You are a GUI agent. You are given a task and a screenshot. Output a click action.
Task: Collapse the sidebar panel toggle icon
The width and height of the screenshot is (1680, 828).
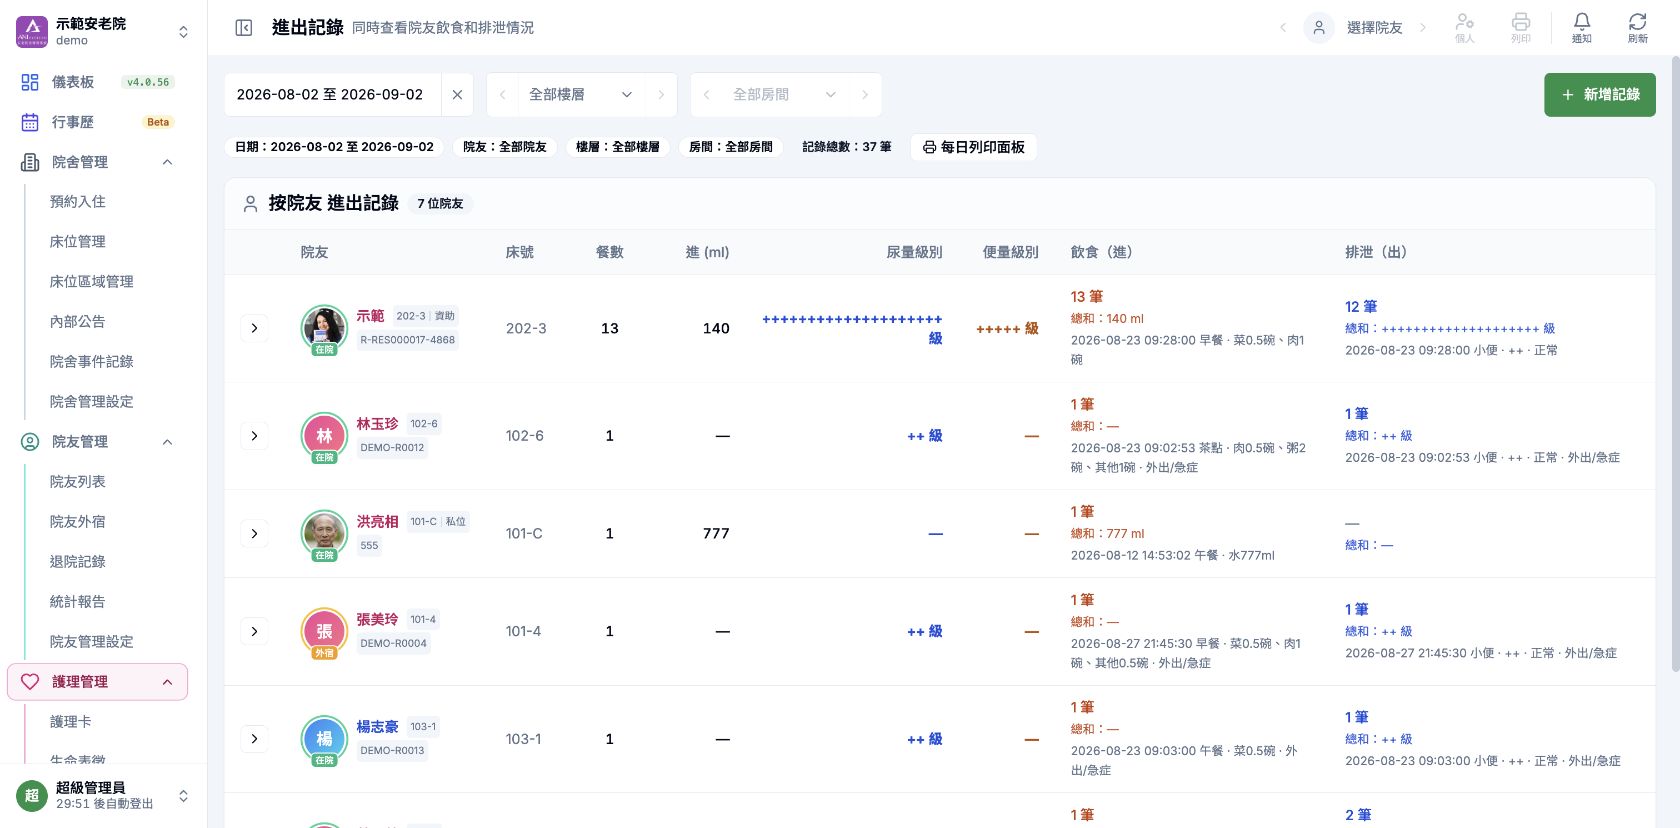coord(243,28)
